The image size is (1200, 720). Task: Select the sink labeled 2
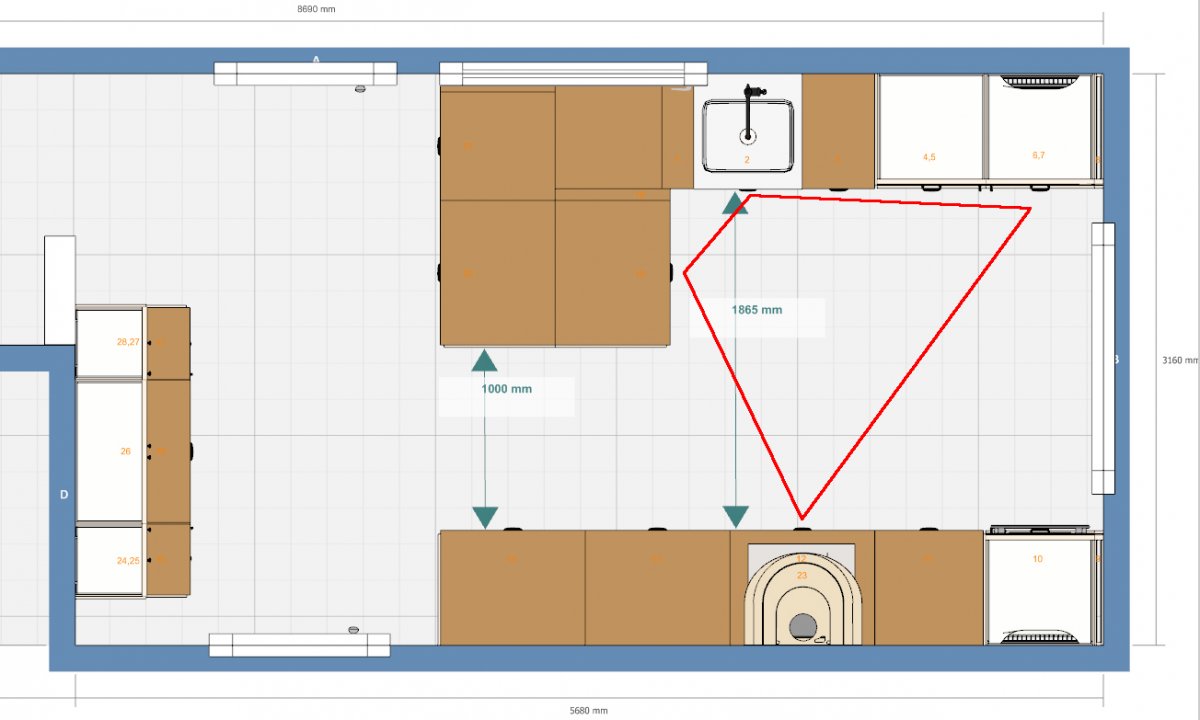tap(748, 136)
